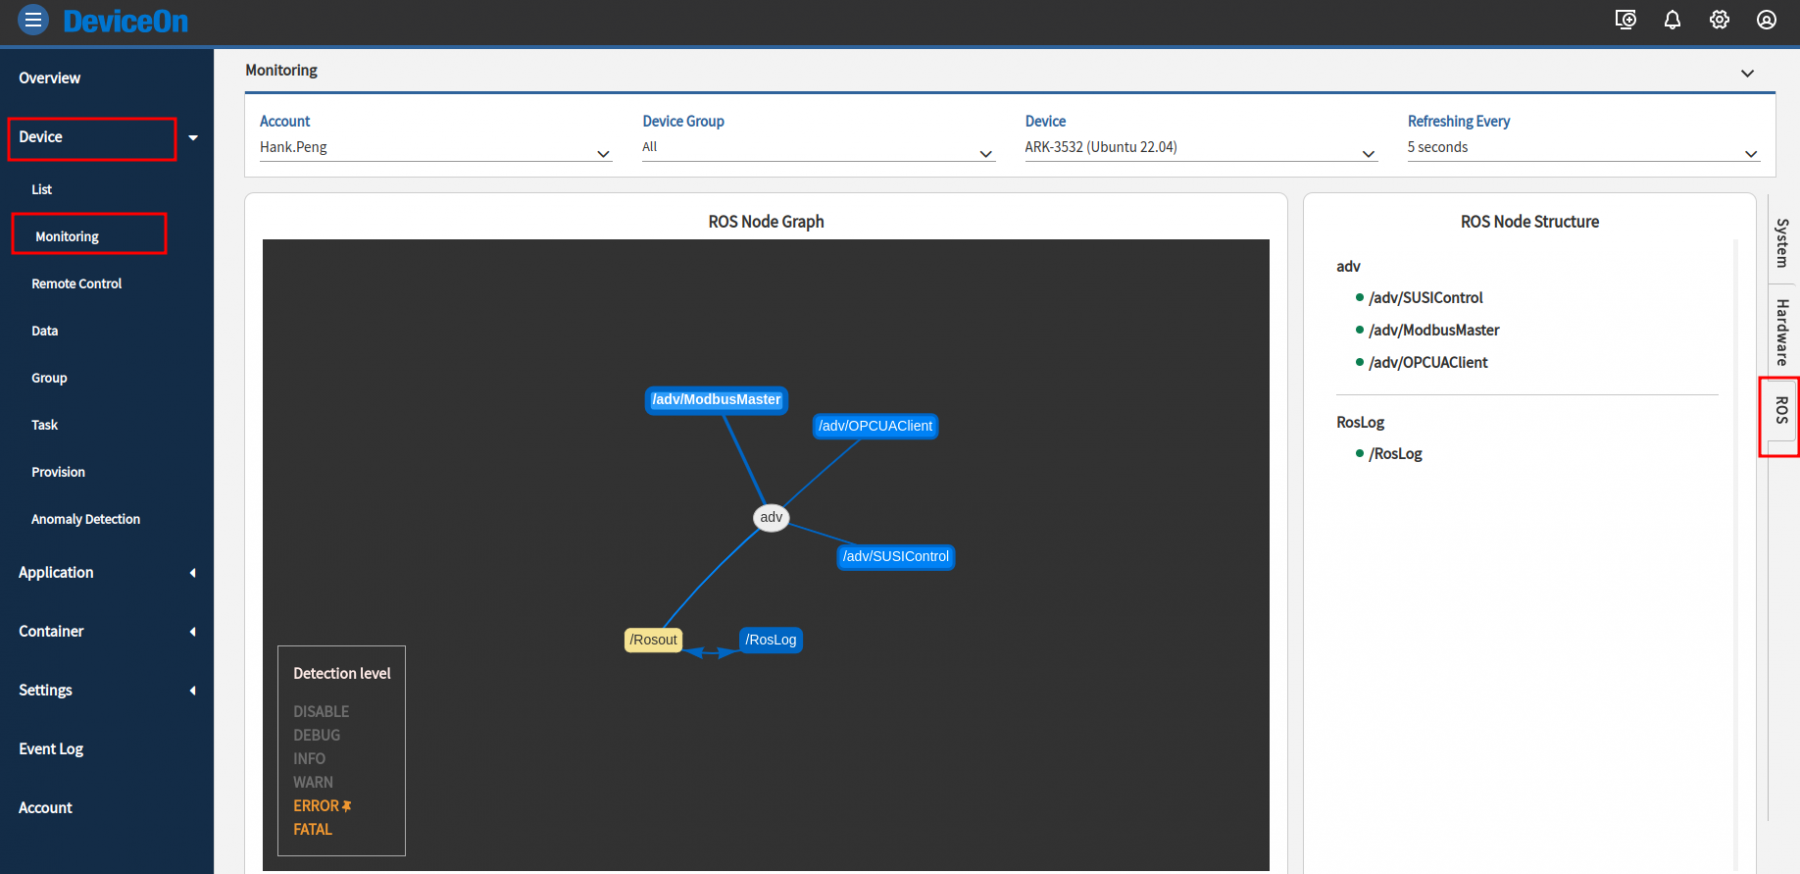
Task: Open the Refreshing Every dropdown
Action: 1582,148
